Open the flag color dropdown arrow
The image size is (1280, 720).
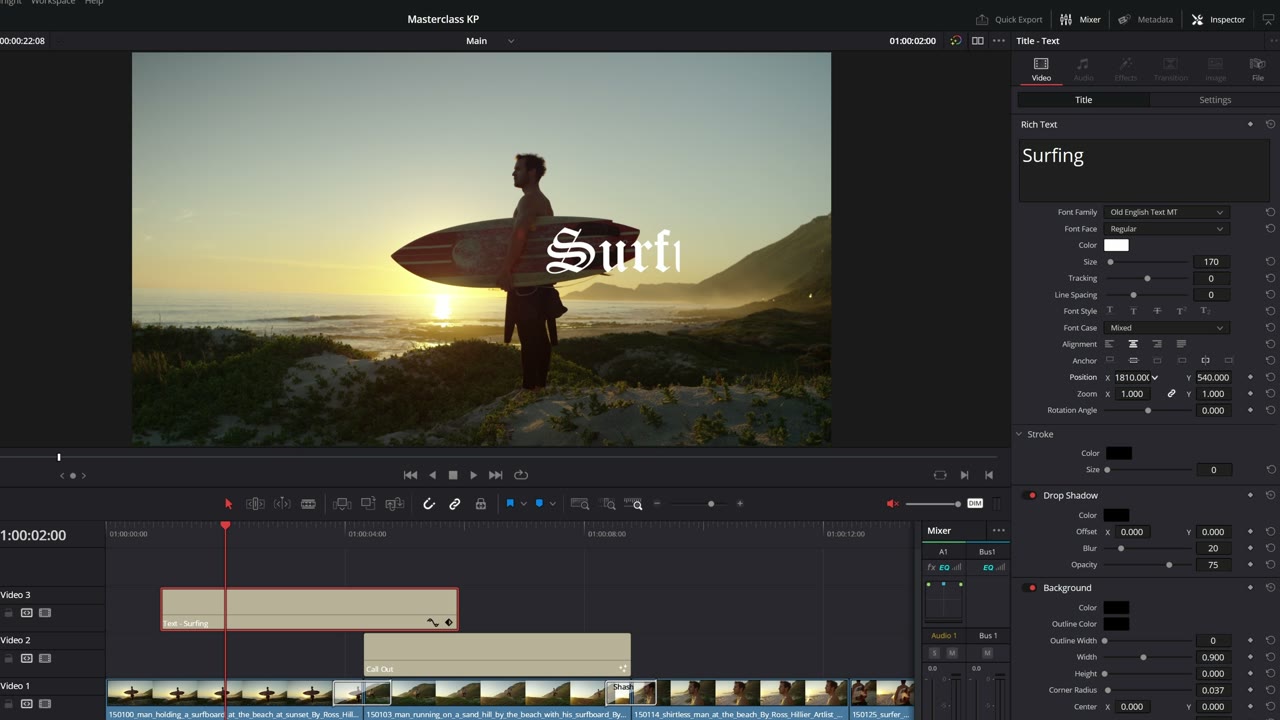pyautogui.click(x=523, y=504)
